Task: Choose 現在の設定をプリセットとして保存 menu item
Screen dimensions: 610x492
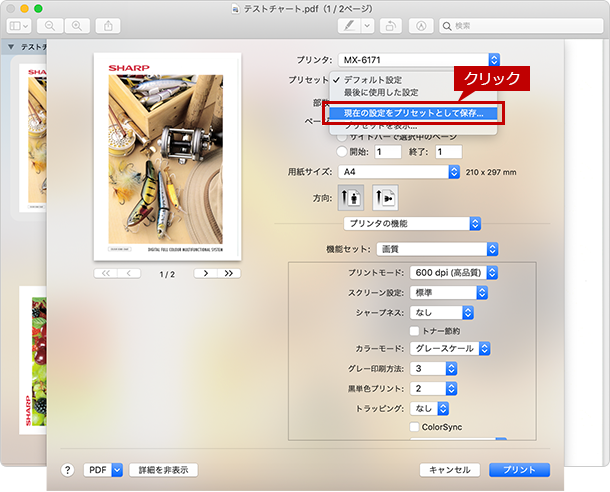Action: [x=413, y=113]
